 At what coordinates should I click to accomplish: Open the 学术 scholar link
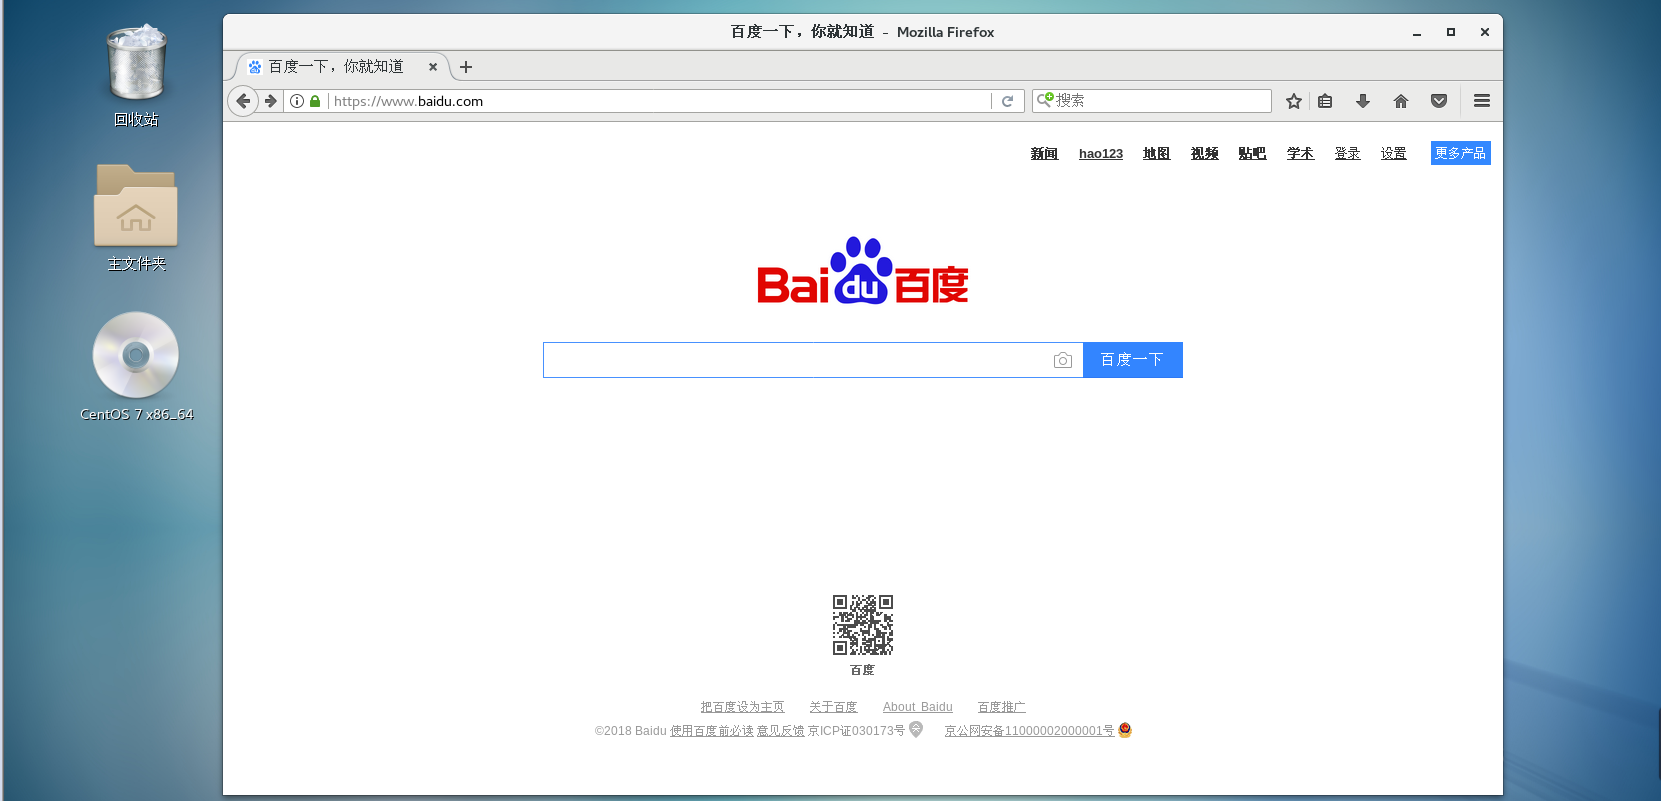(x=1300, y=153)
